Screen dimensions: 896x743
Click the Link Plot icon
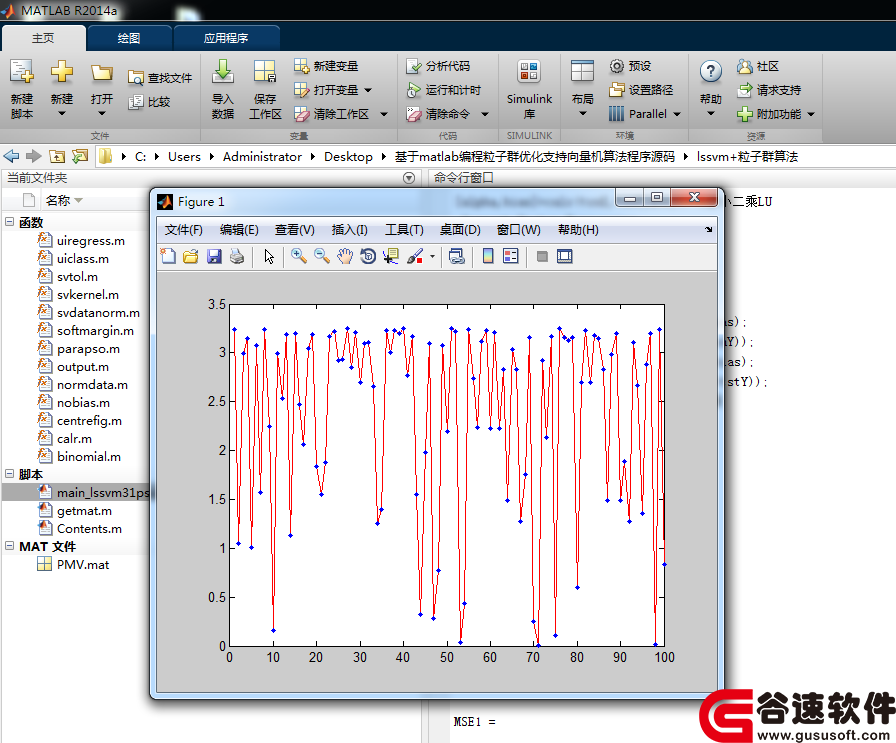click(x=457, y=256)
